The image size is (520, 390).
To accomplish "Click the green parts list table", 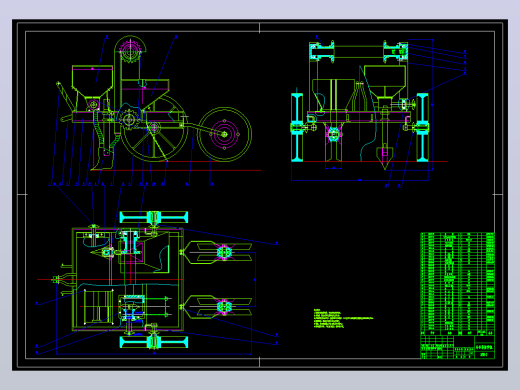I will tap(457, 284).
